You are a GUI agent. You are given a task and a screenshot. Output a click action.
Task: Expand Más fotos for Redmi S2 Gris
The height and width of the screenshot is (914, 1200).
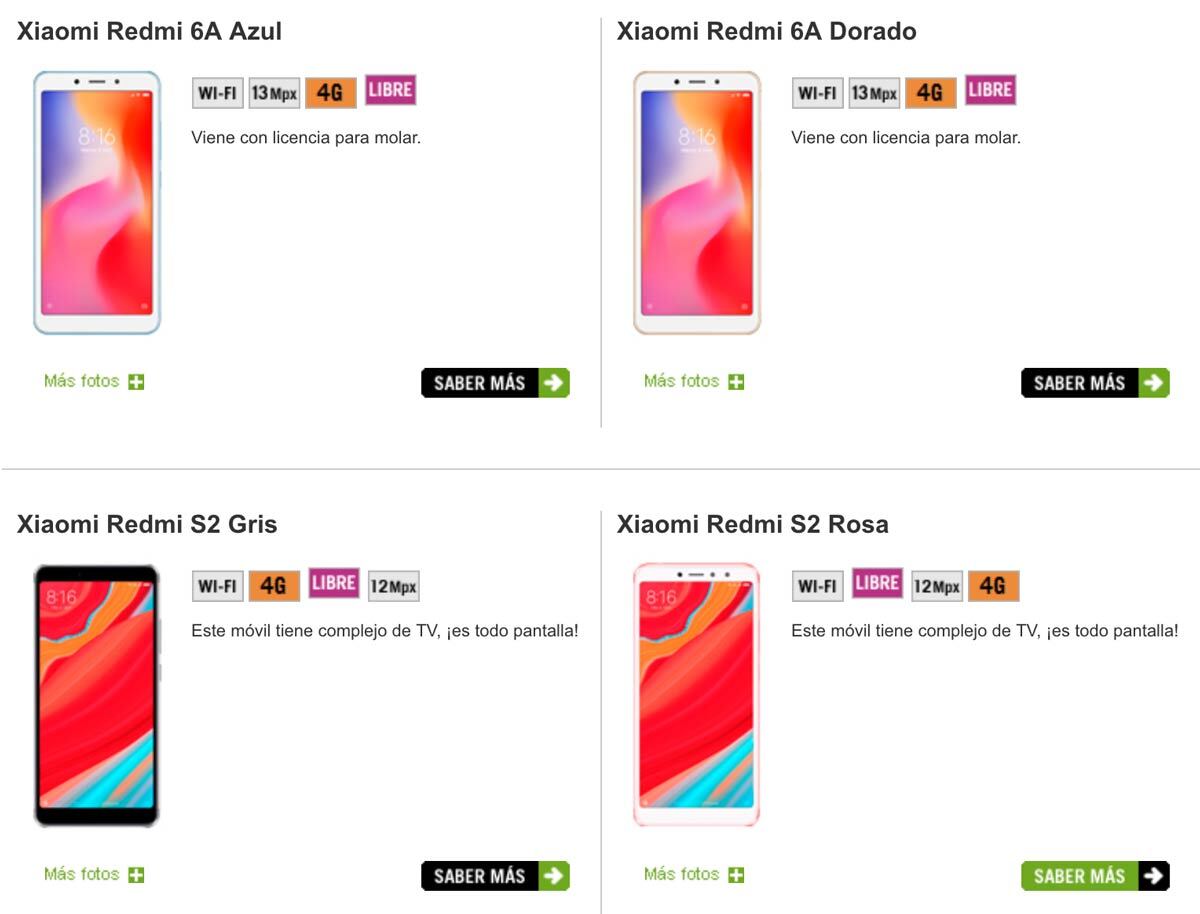(94, 874)
